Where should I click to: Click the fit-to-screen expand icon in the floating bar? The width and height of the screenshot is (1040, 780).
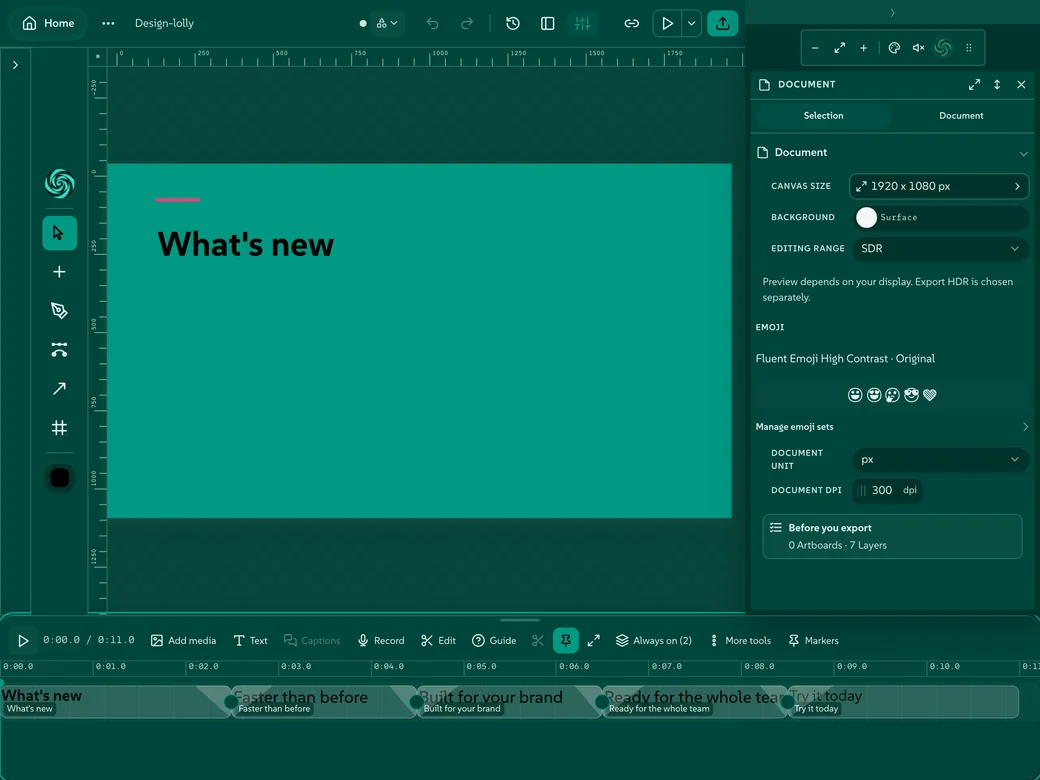(840, 48)
